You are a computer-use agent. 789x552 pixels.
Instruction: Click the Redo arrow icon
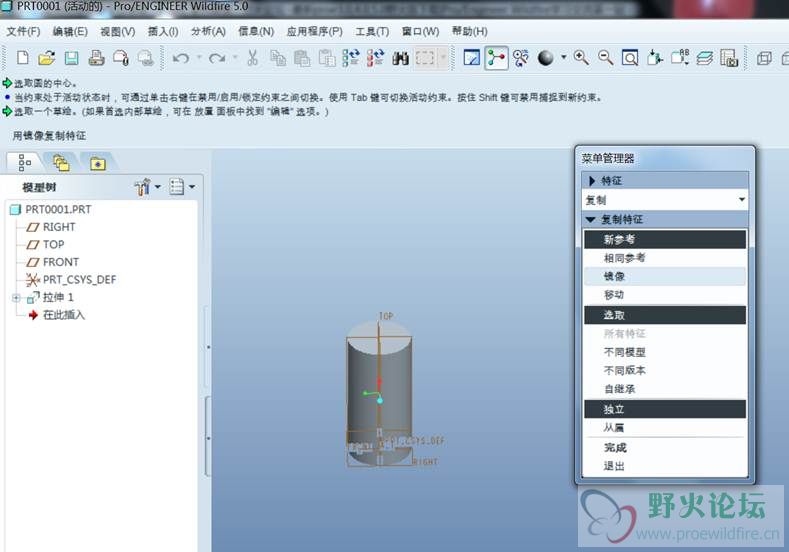click(216, 58)
